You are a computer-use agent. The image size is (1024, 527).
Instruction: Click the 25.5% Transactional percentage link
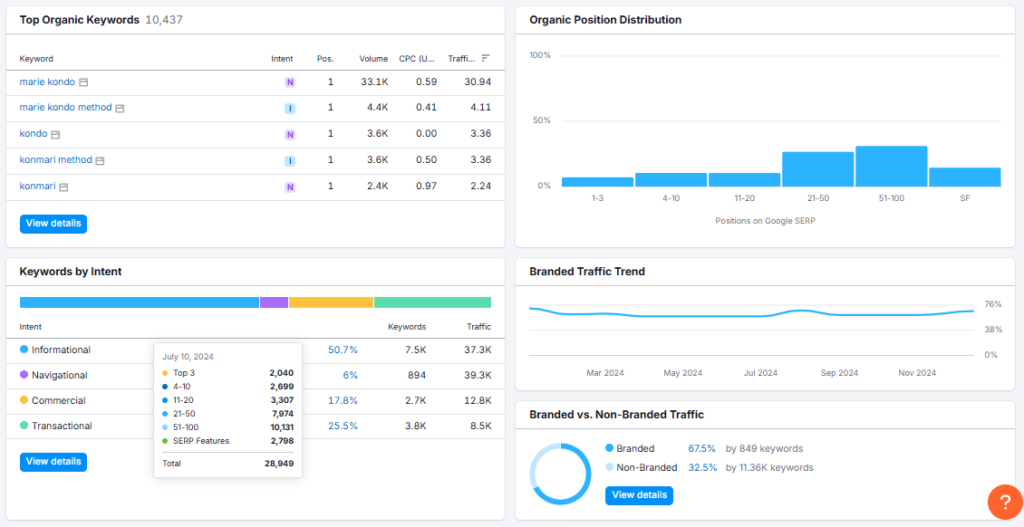pyautogui.click(x=343, y=426)
